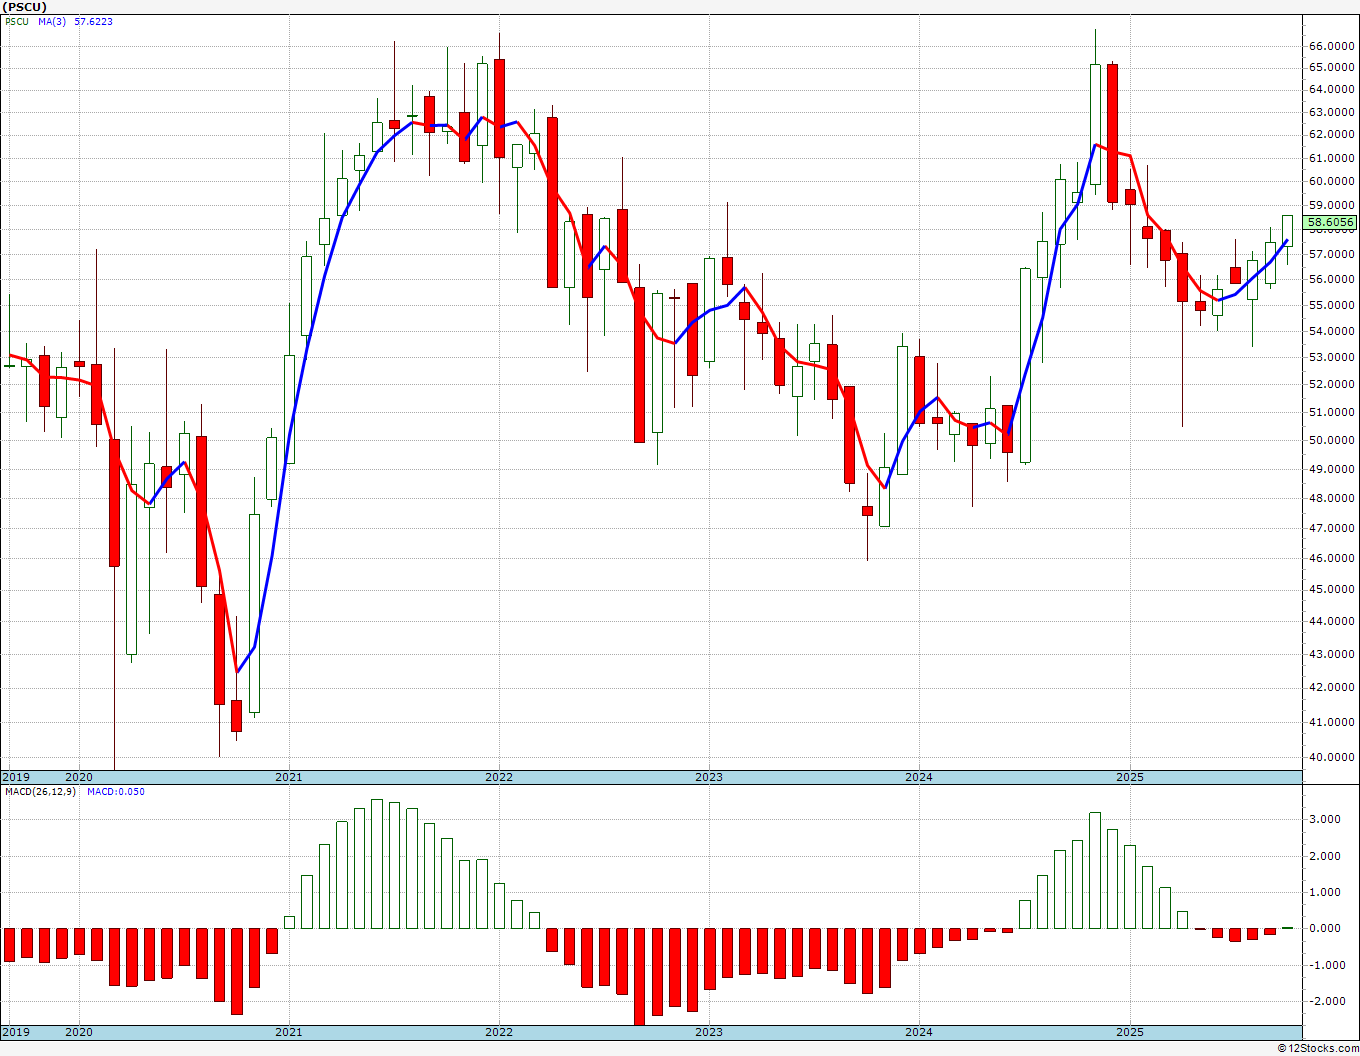The height and width of the screenshot is (1056, 1360).
Task: Select 2023 on the MACD panel time axis
Action: click(x=708, y=1032)
